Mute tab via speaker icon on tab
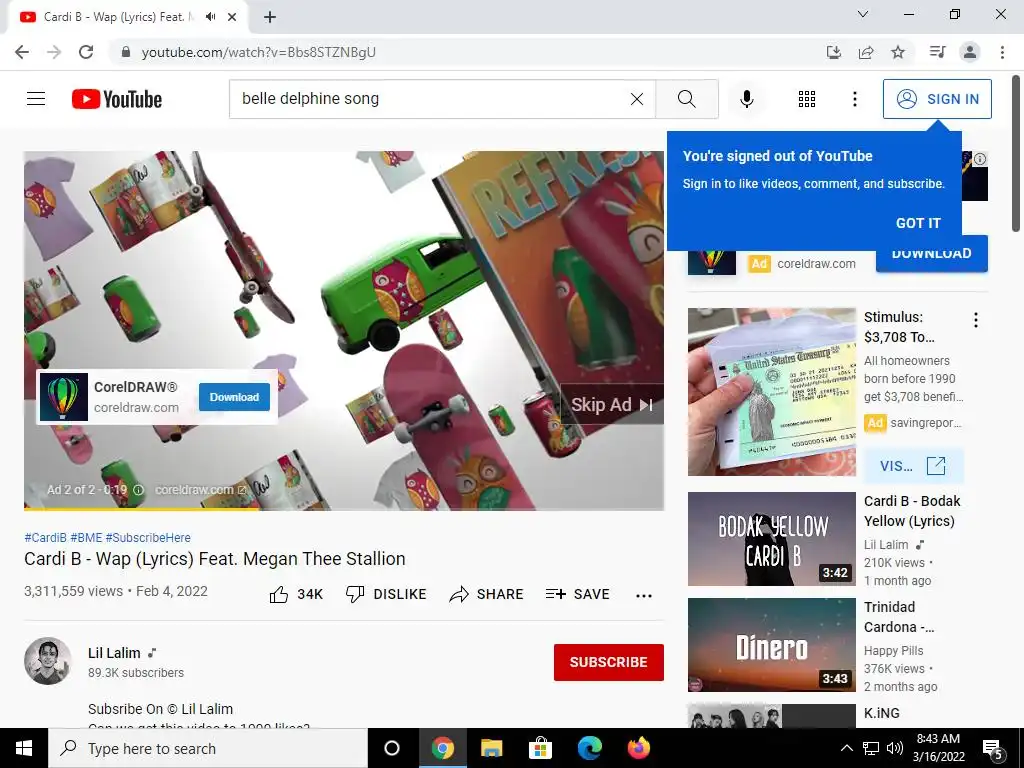 (x=210, y=17)
